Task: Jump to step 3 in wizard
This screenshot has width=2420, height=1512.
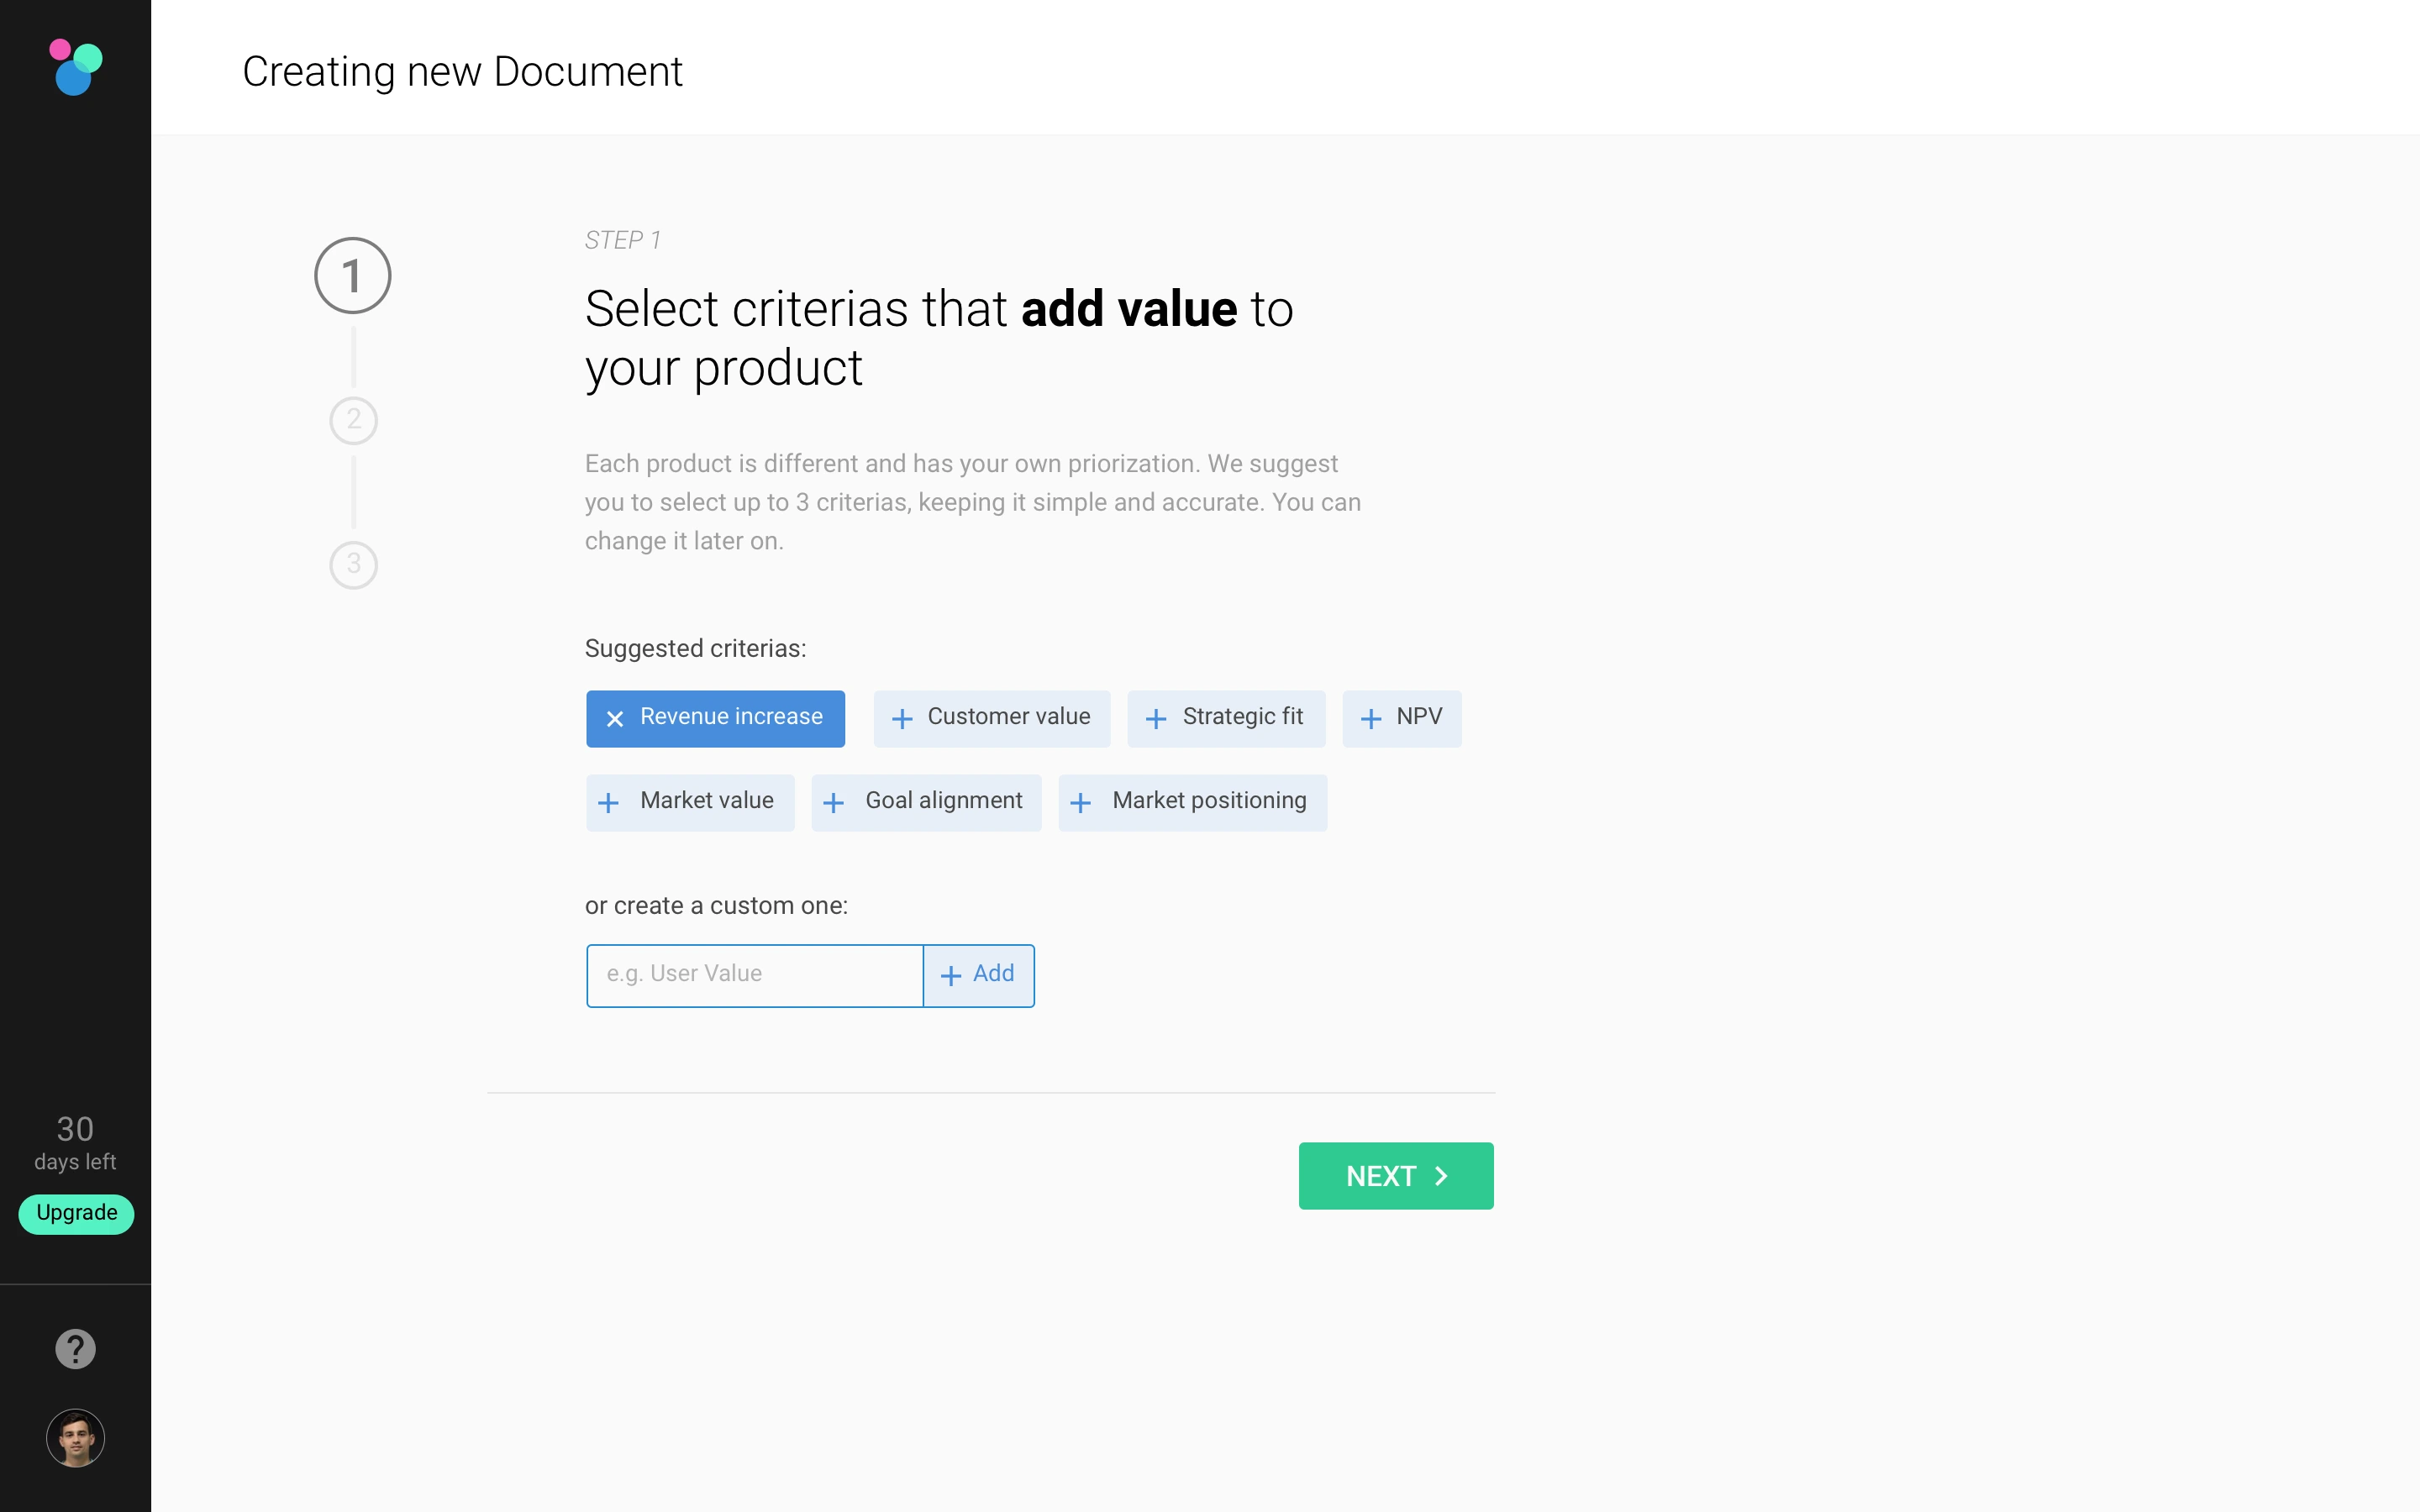Action: pos(353,564)
